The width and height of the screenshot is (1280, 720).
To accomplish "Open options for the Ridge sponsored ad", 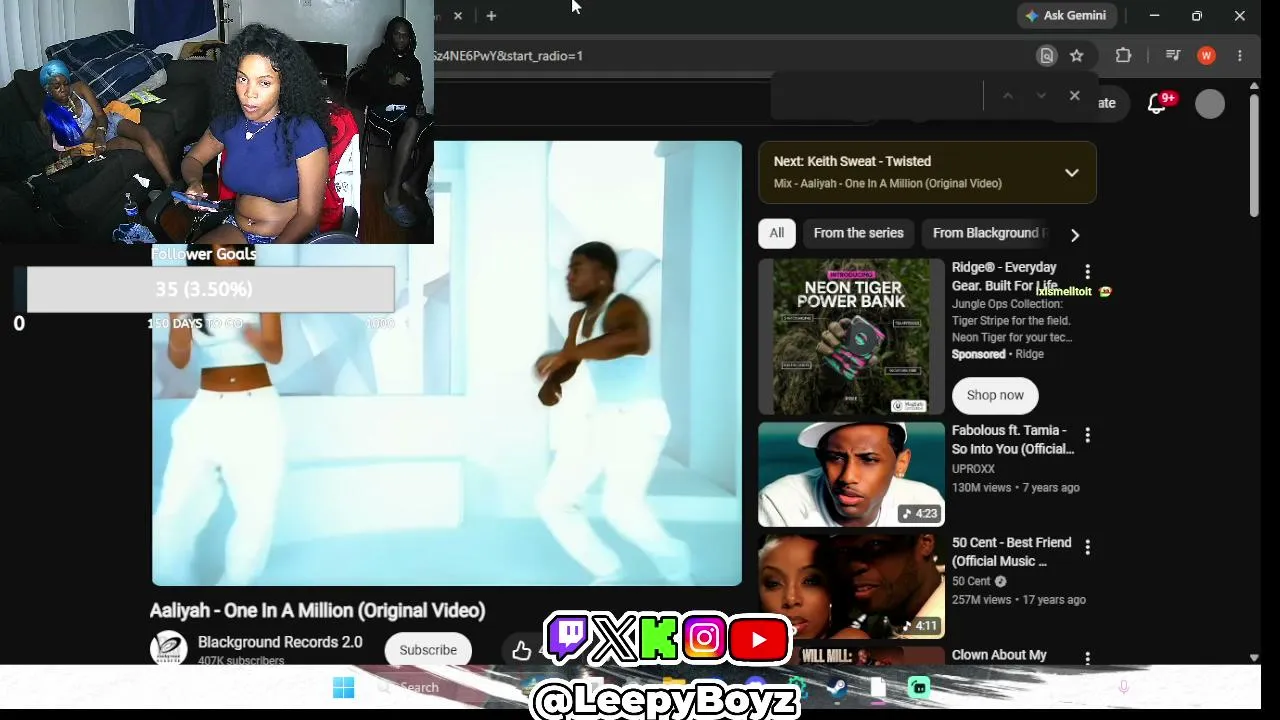I will click(1088, 272).
